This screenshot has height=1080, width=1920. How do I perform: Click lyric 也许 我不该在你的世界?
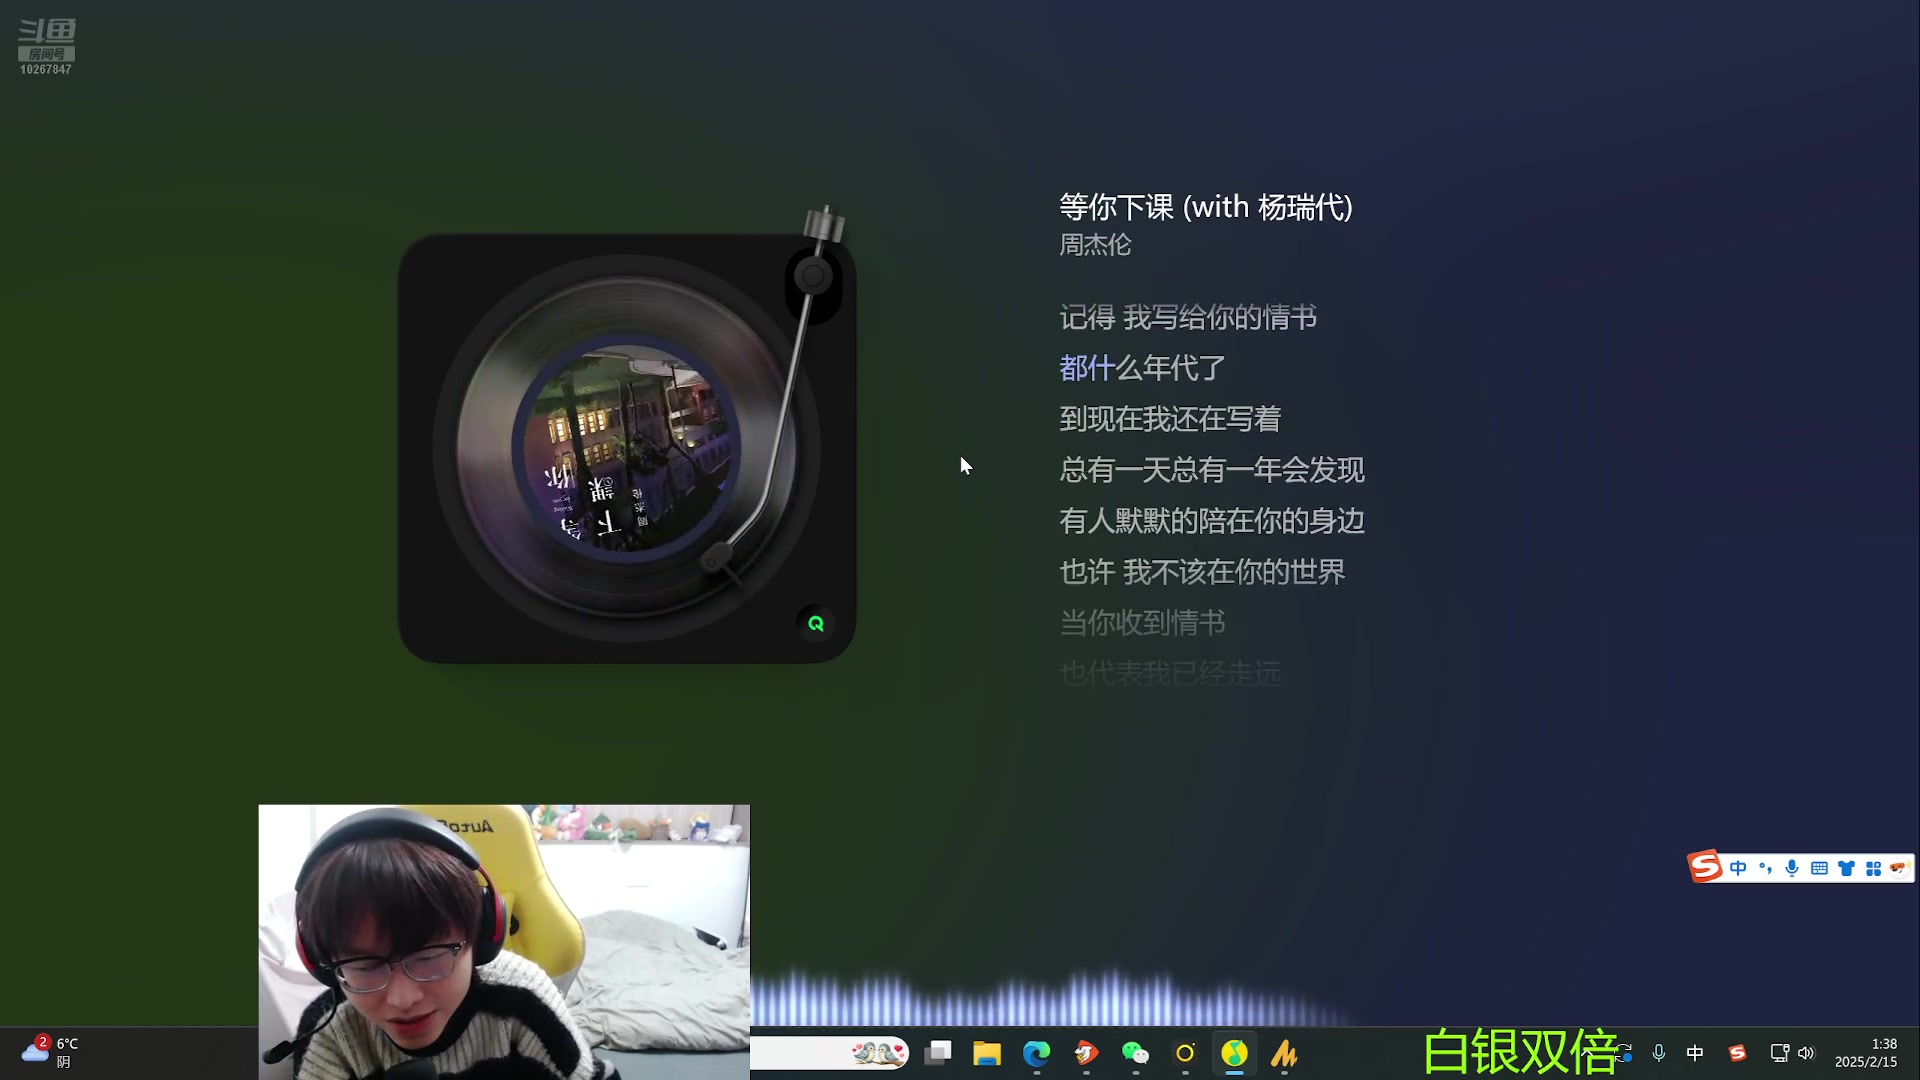pyautogui.click(x=1202, y=572)
